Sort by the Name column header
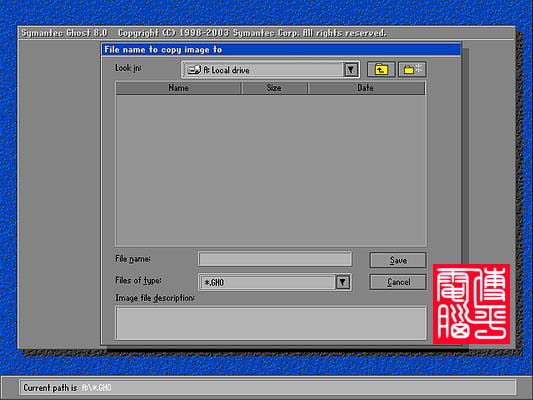Screen dimensions: 533x400 (x=178, y=88)
